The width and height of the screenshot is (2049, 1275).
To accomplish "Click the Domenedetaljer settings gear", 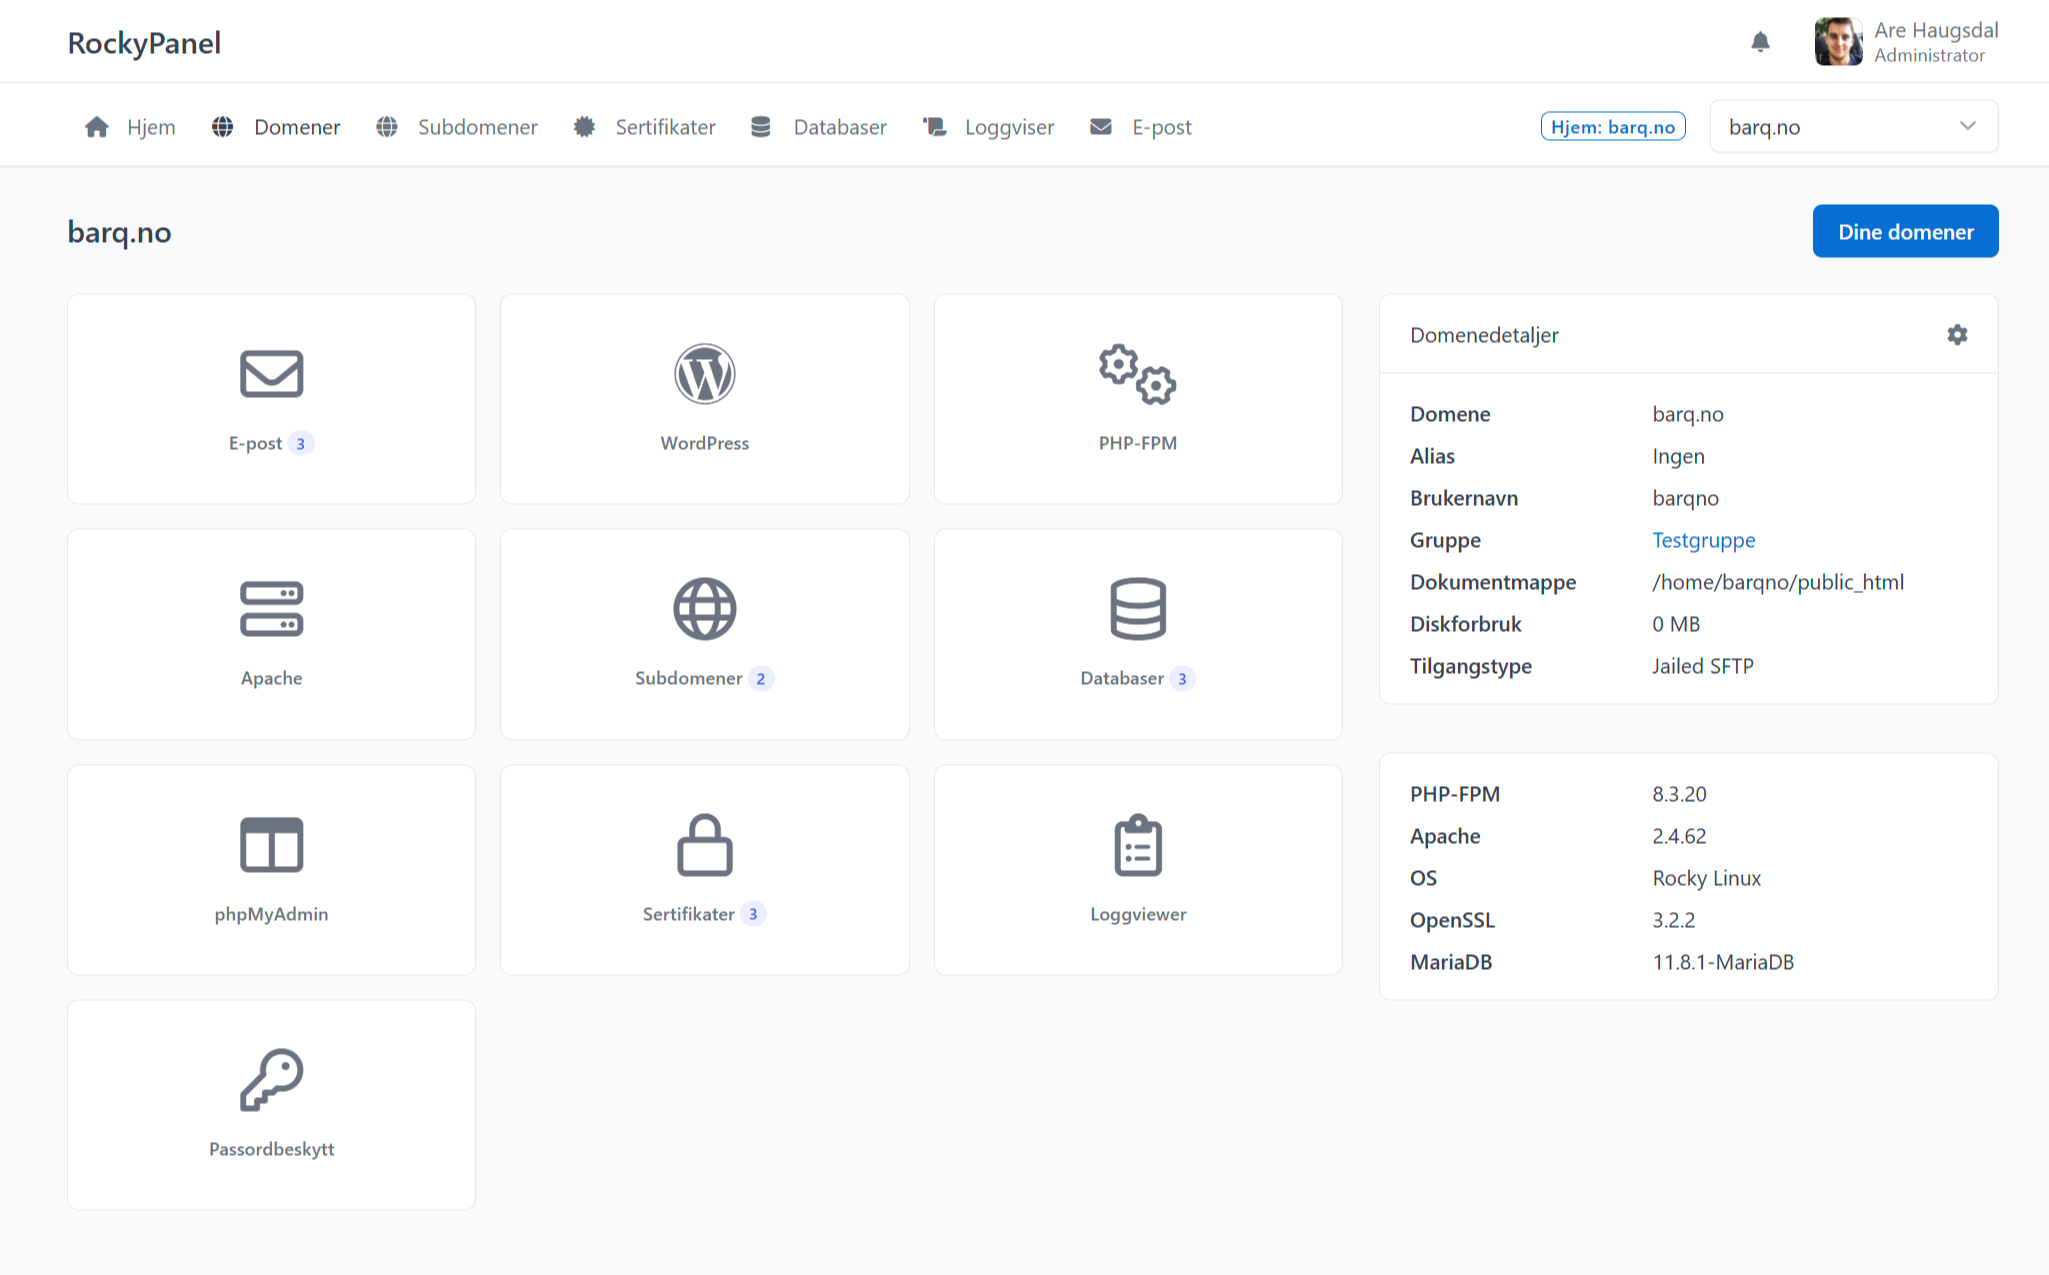I will [x=1957, y=335].
